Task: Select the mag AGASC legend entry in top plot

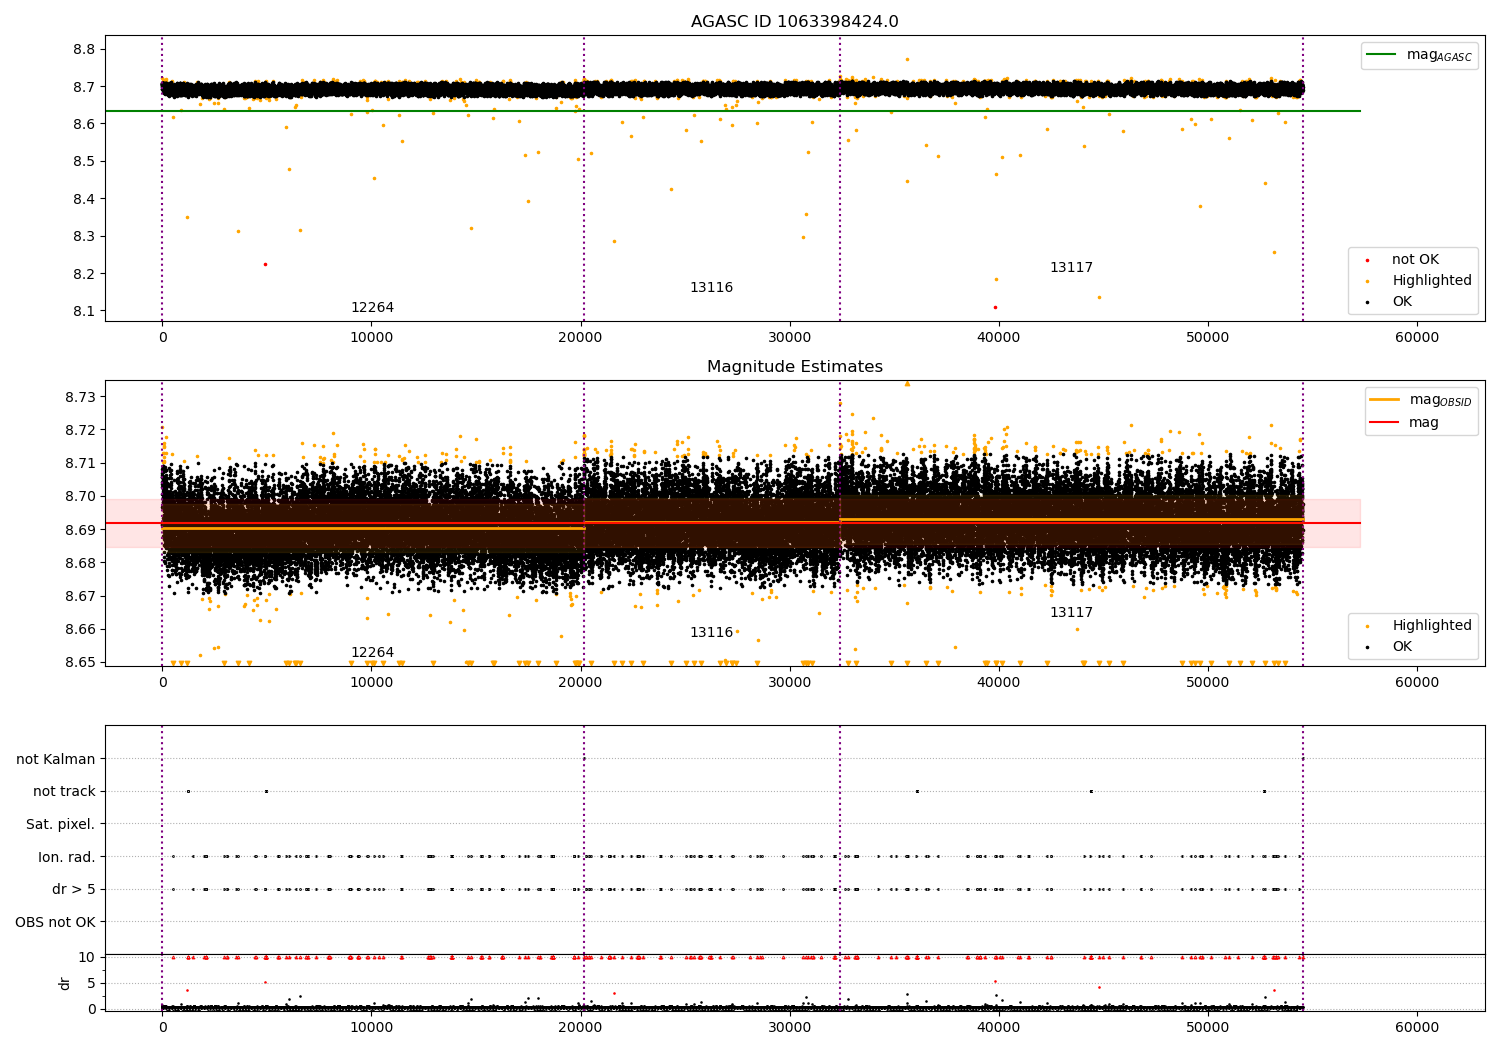Action: pyautogui.click(x=1419, y=56)
